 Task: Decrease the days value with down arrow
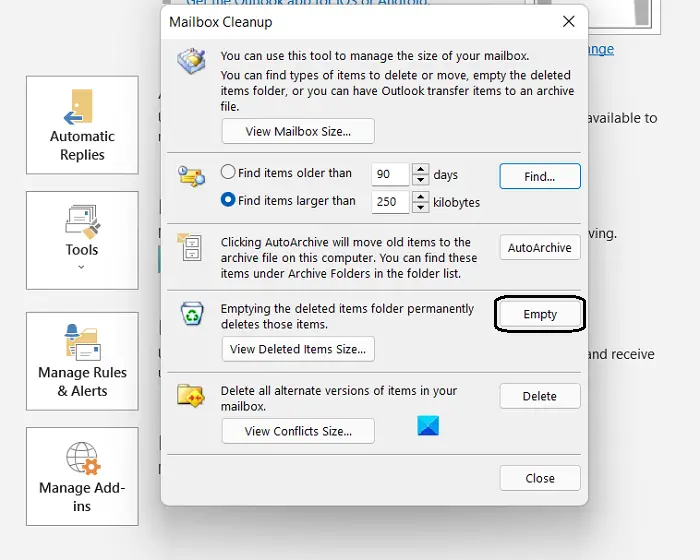pos(420,180)
